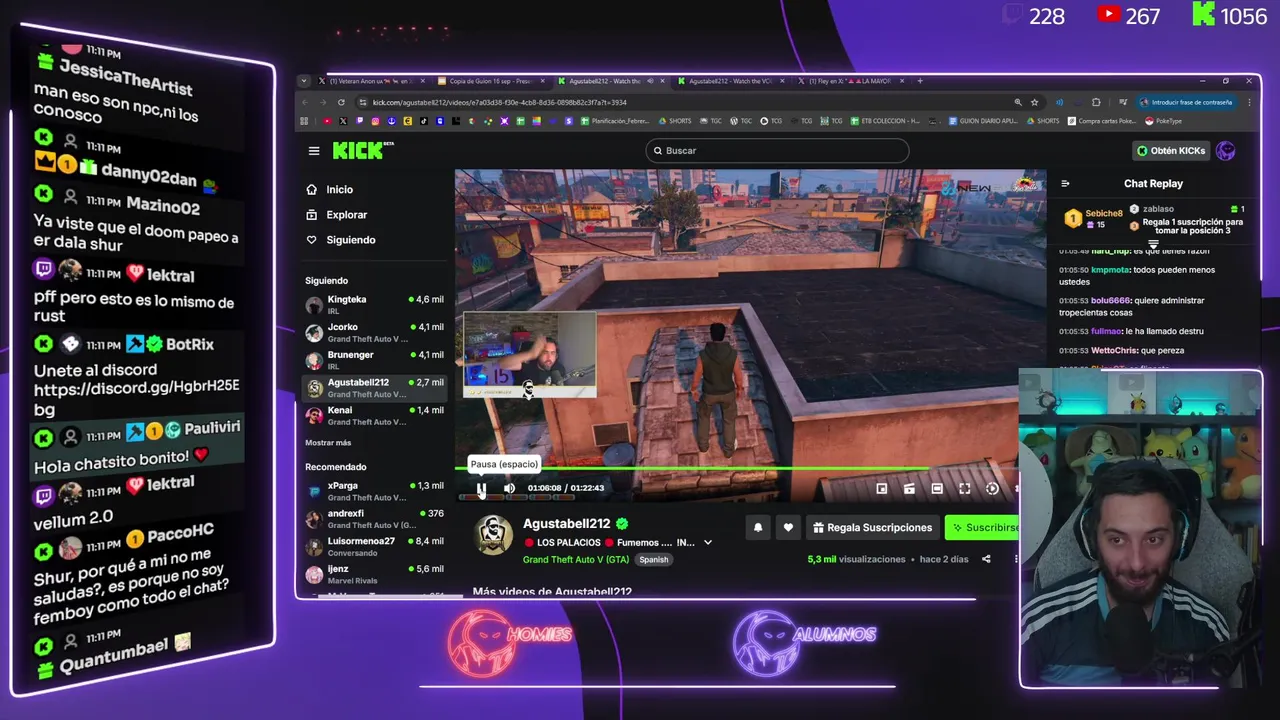This screenshot has height=720, width=1280.
Task: Open recommended channel xParga
Action: point(375,491)
